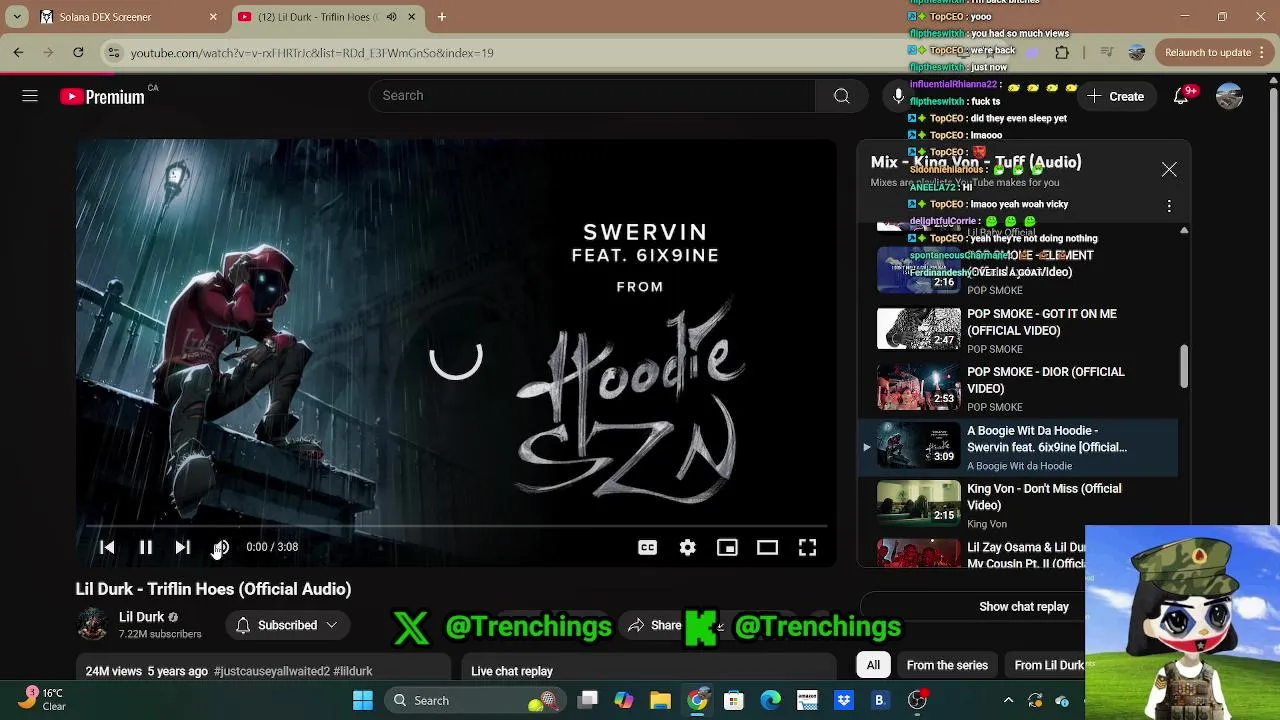Focus the YouTube search input field
Viewport: 1280px width, 720px height.
pos(592,96)
